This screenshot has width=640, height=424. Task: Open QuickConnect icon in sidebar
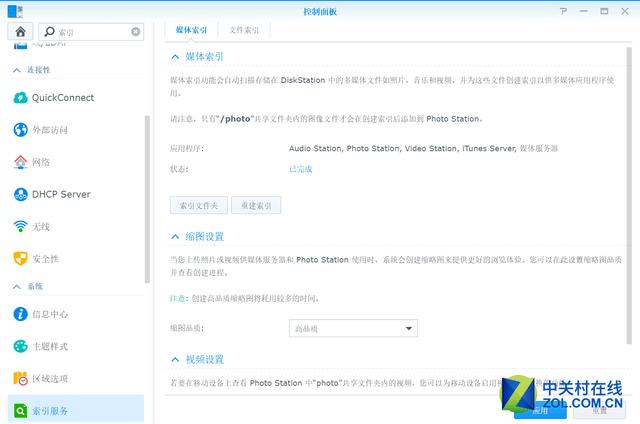pyautogui.click(x=20, y=98)
